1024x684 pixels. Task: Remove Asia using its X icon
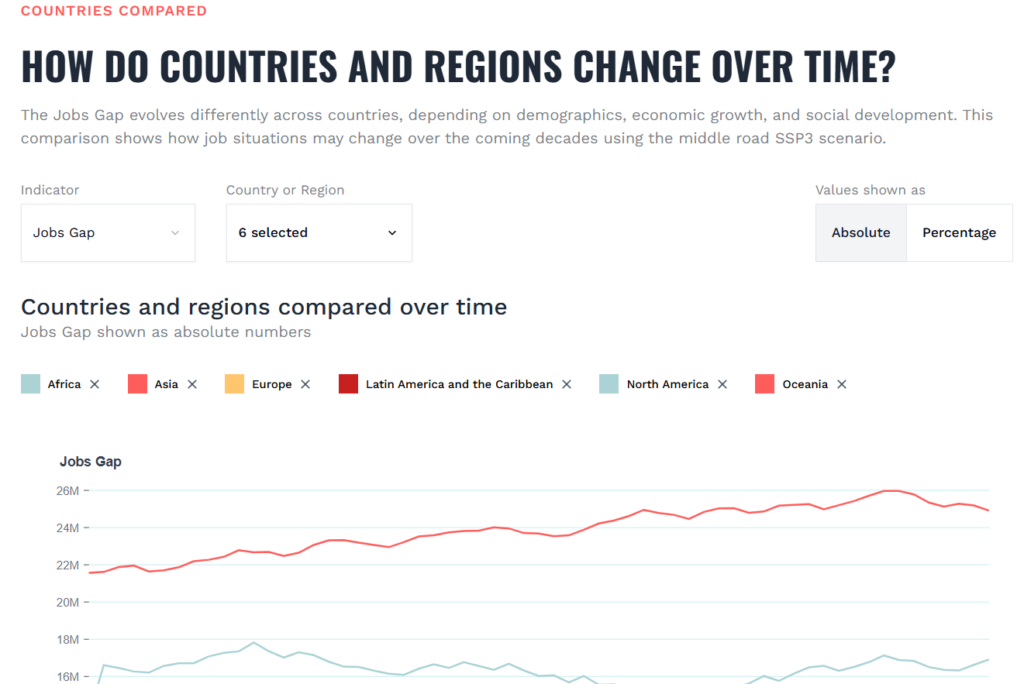pyautogui.click(x=192, y=384)
